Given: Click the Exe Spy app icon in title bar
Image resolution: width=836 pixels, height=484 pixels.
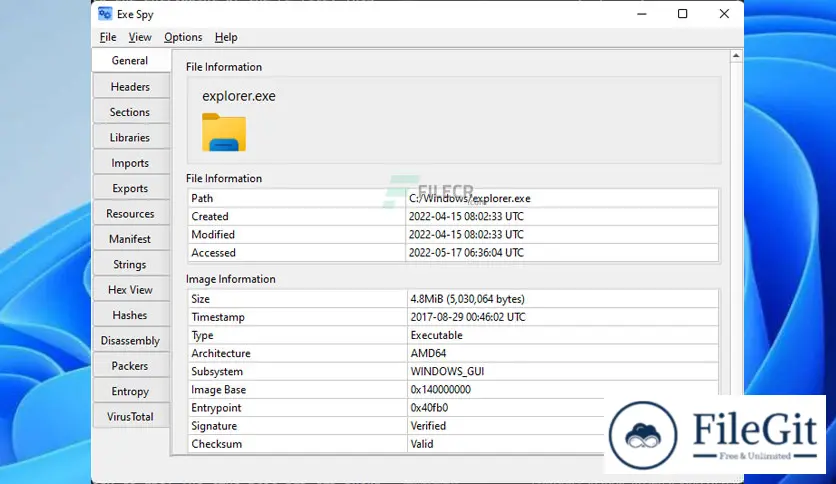Looking at the screenshot, I should tap(105, 14).
